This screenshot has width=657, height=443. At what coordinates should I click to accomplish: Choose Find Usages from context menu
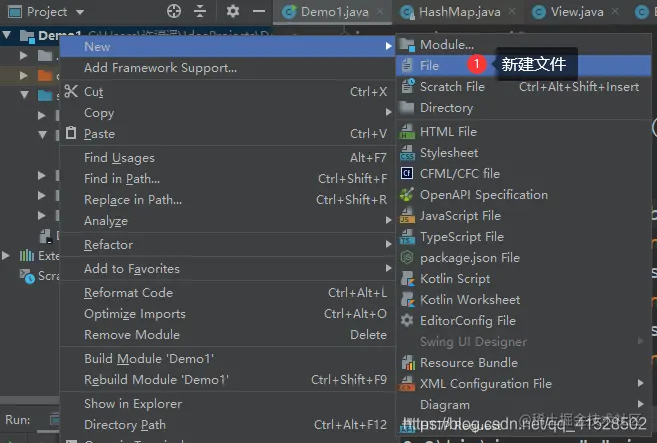(228, 158)
